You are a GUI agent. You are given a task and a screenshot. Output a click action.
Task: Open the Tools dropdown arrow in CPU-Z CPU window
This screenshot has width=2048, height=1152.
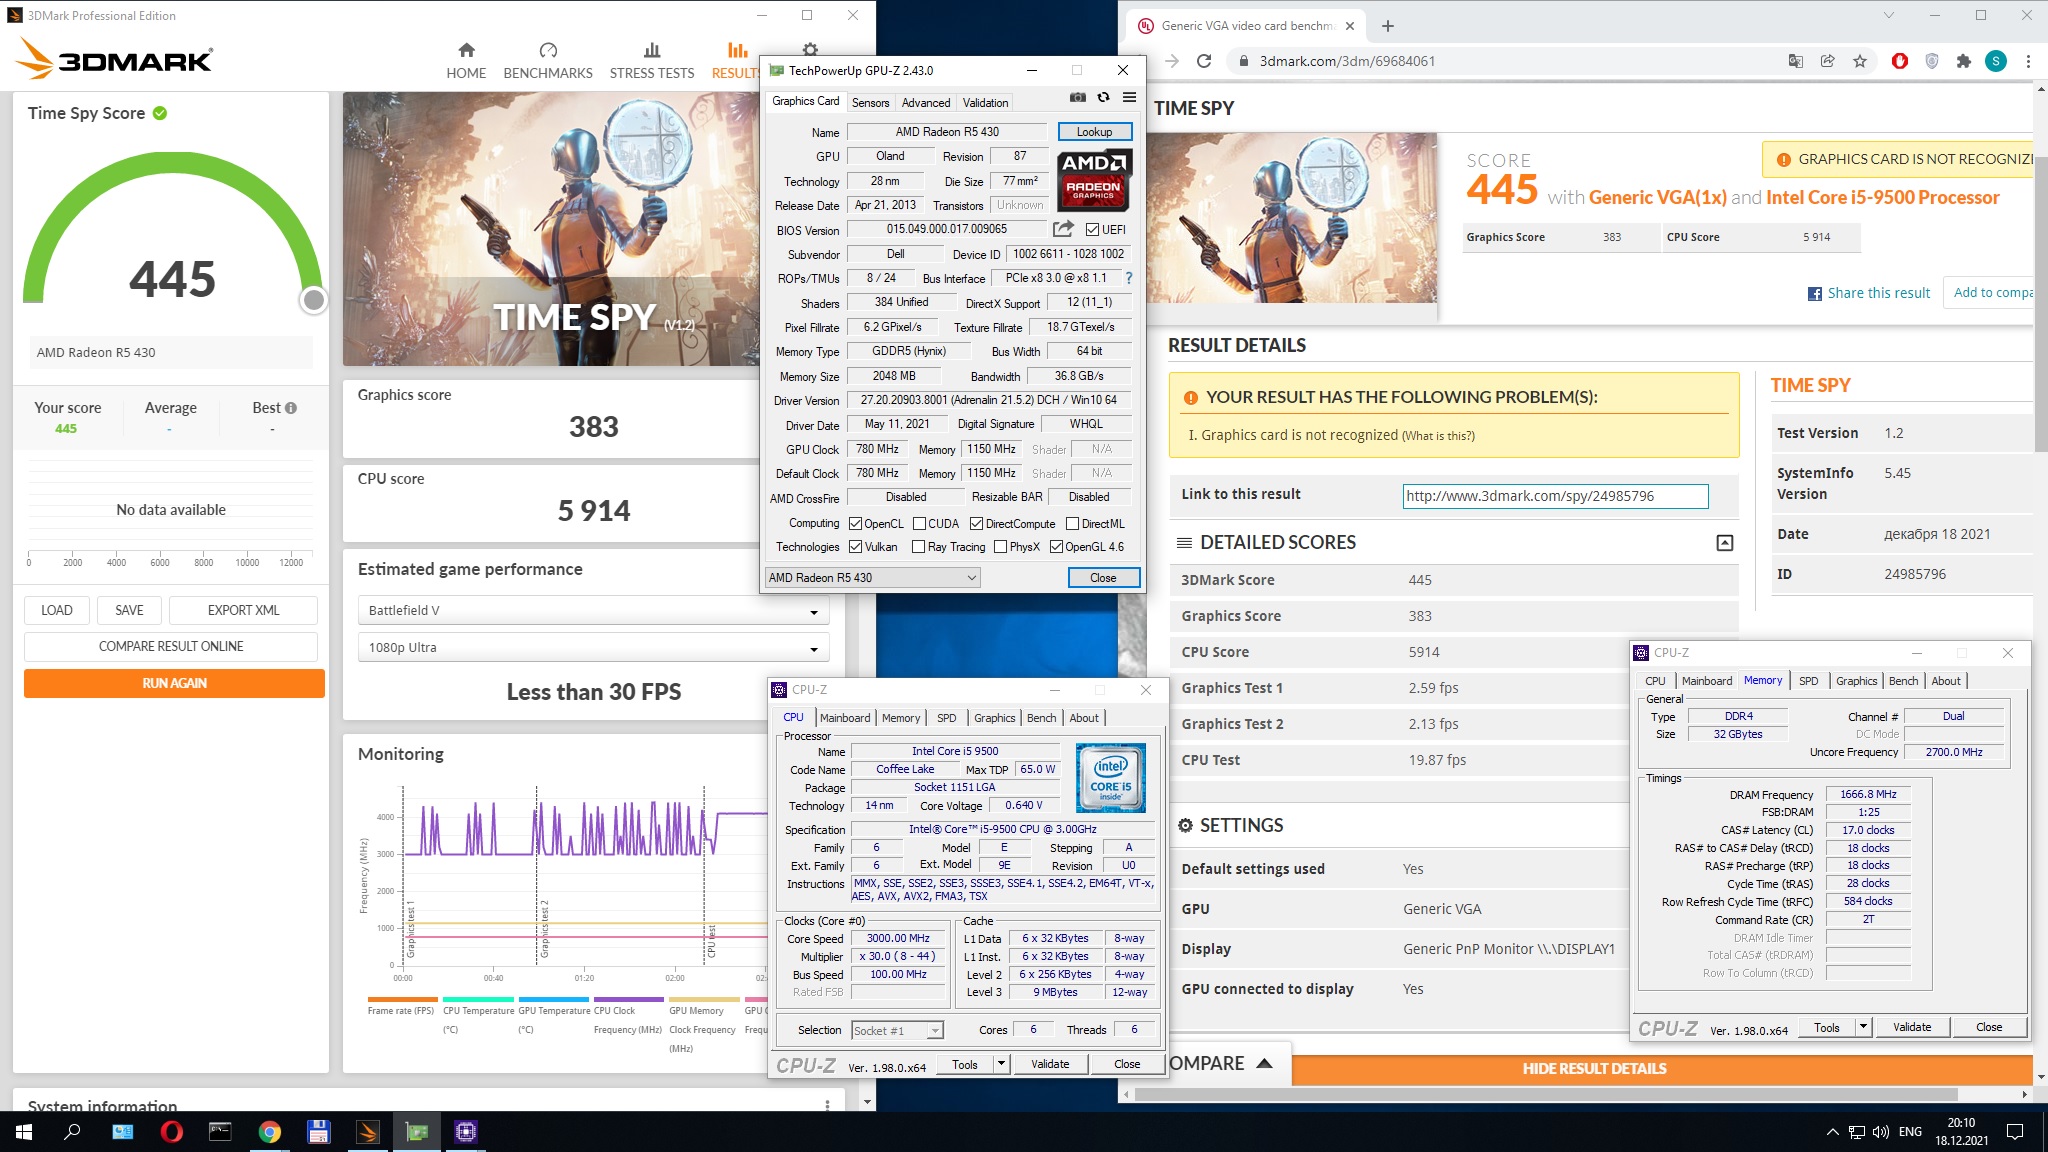pyautogui.click(x=1001, y=1064)
